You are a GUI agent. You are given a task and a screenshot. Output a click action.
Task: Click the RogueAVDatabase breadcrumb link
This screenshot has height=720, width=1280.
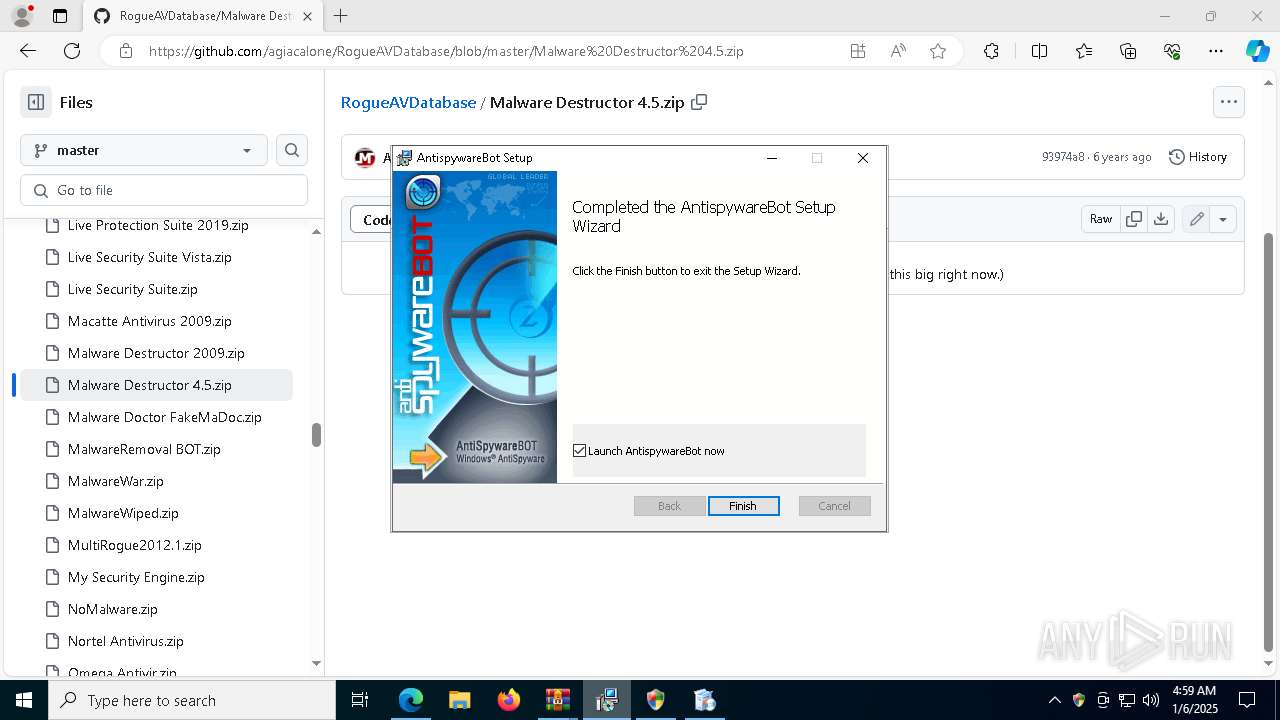coord(408,102)
